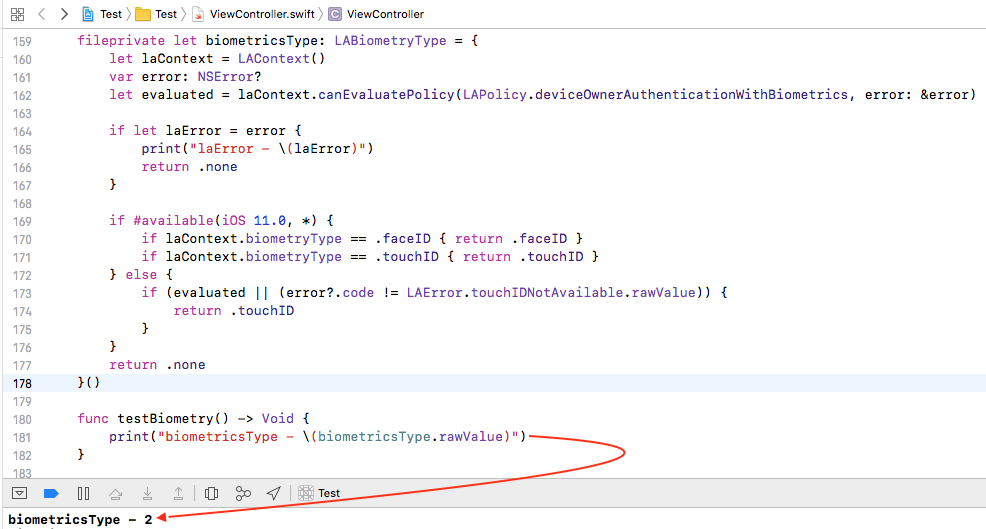Image resolution: width=986 pixels, height=529 pixels.
Task: Click "laError - \(laError)" string
Action: (277, 149)
